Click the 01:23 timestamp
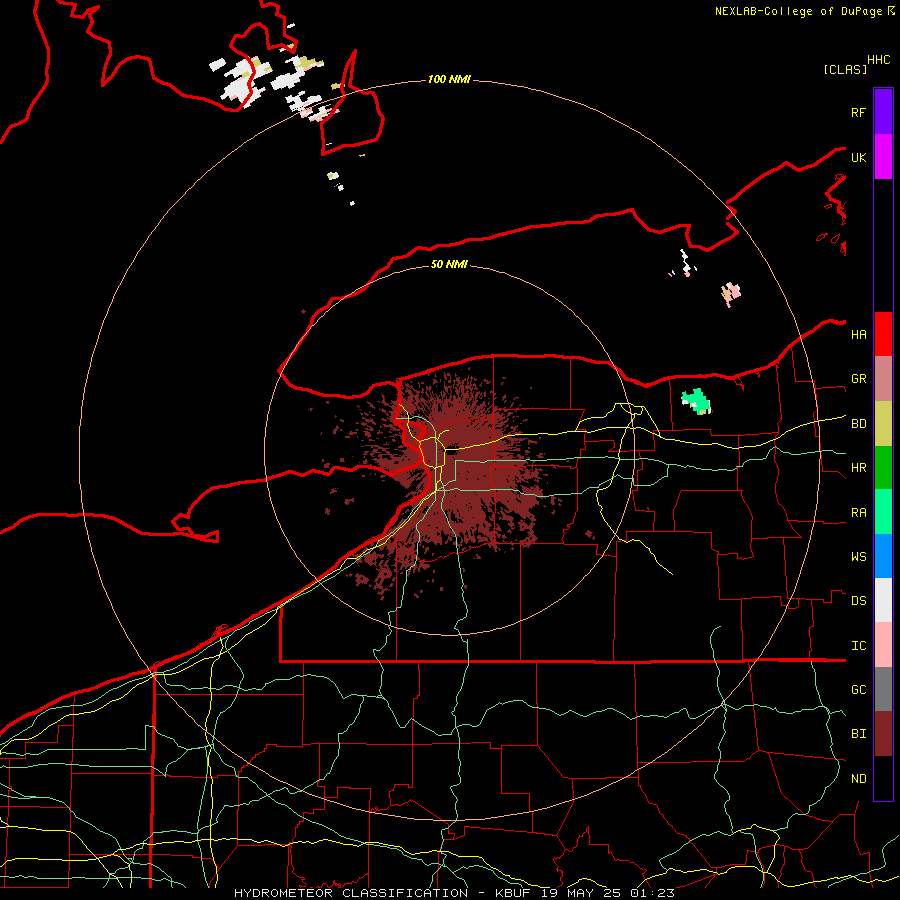The image size is (900, 900). [652, 893]
